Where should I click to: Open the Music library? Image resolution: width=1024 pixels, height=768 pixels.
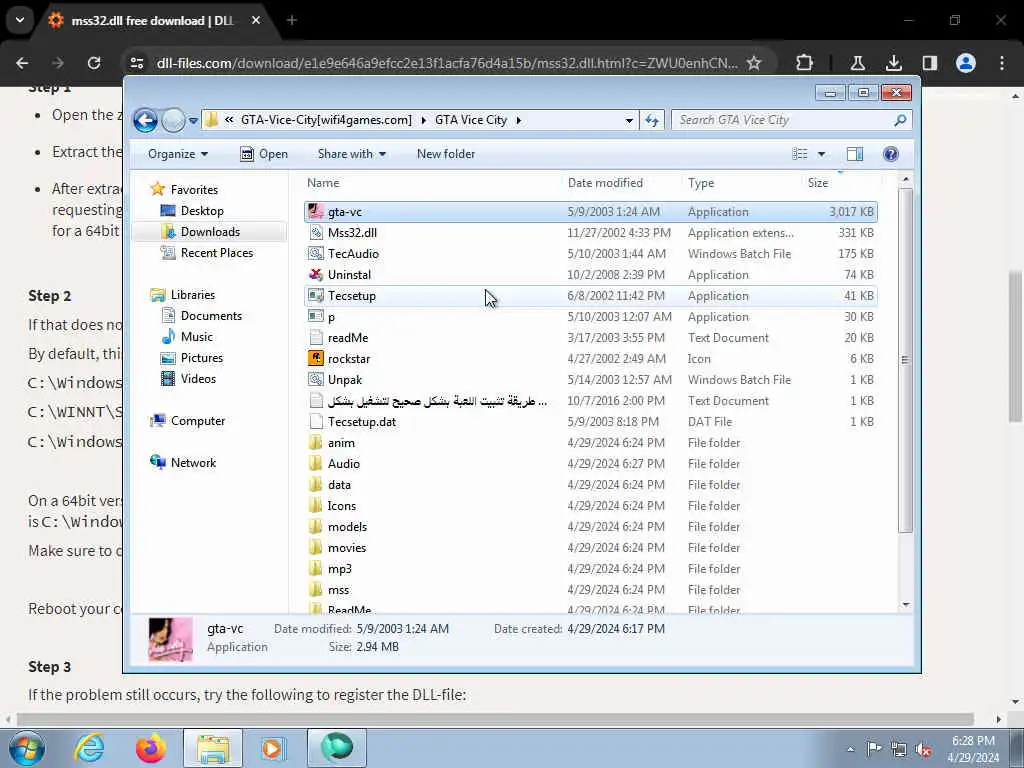click(x=197, y=336)
